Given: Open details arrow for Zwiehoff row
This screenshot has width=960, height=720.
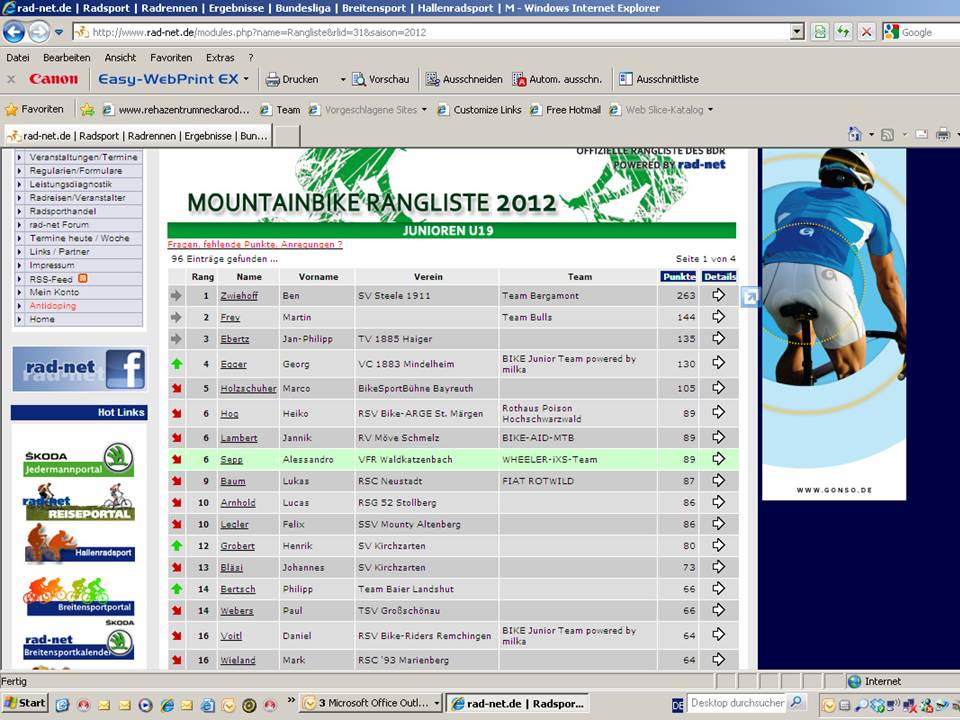Looking at the screenshot, I should [718, 296].
